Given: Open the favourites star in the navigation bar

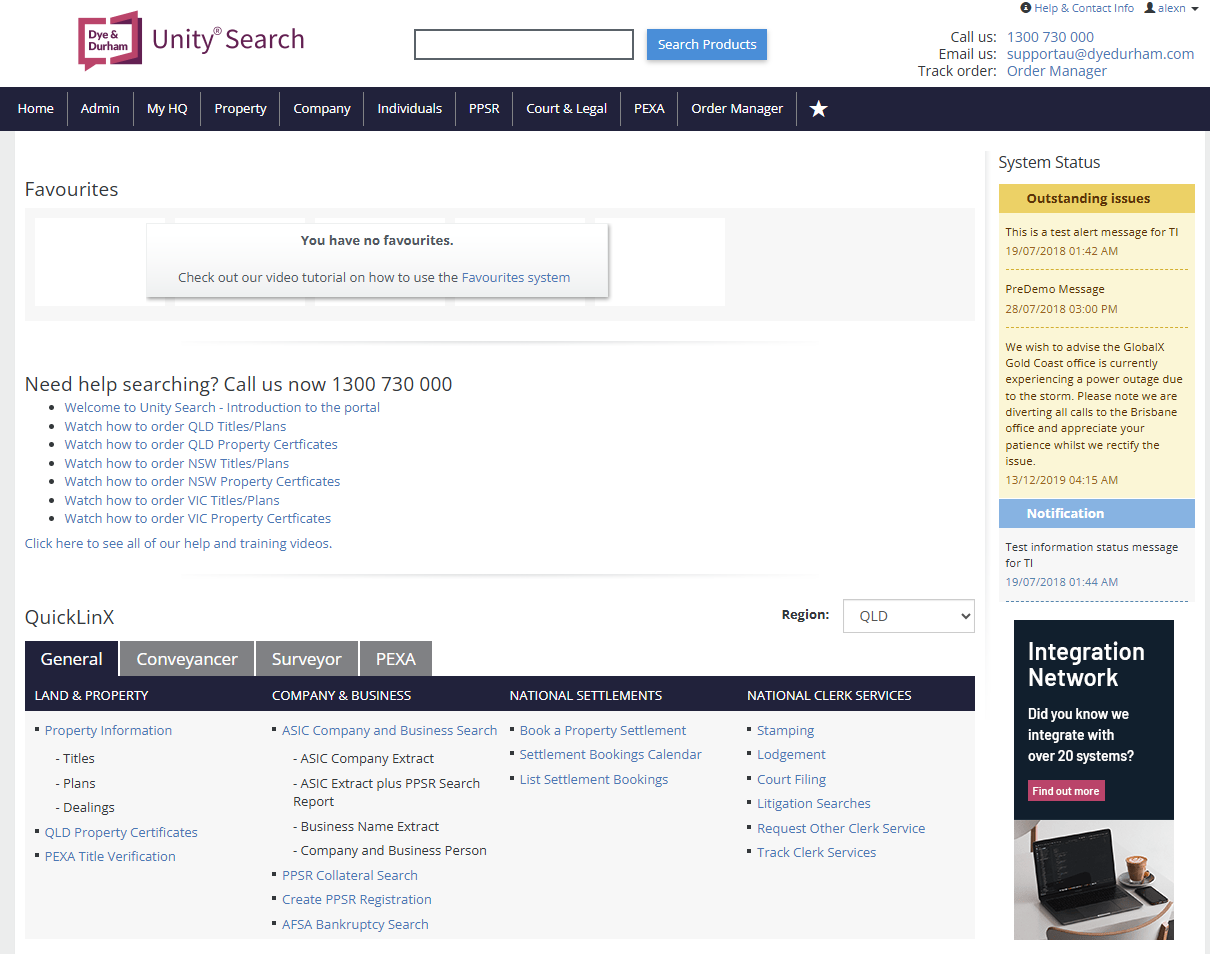Looking at the screenshot, I should [x=818, y=108].
